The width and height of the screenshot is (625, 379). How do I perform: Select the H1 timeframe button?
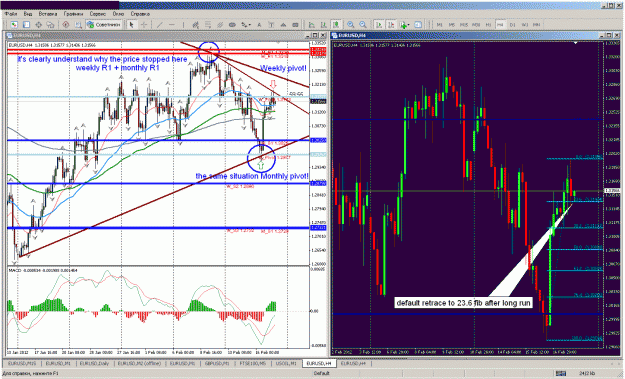pos(488,25)
